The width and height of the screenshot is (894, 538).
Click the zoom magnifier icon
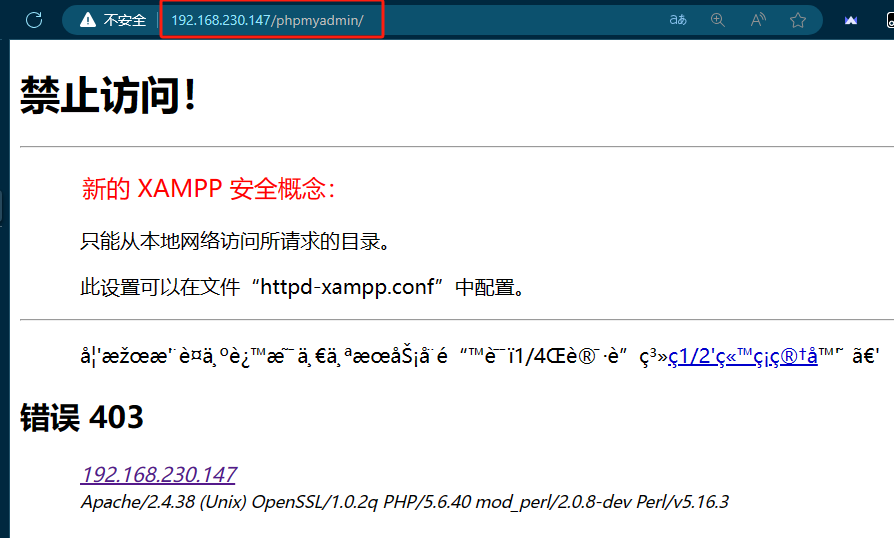(718, 20)
